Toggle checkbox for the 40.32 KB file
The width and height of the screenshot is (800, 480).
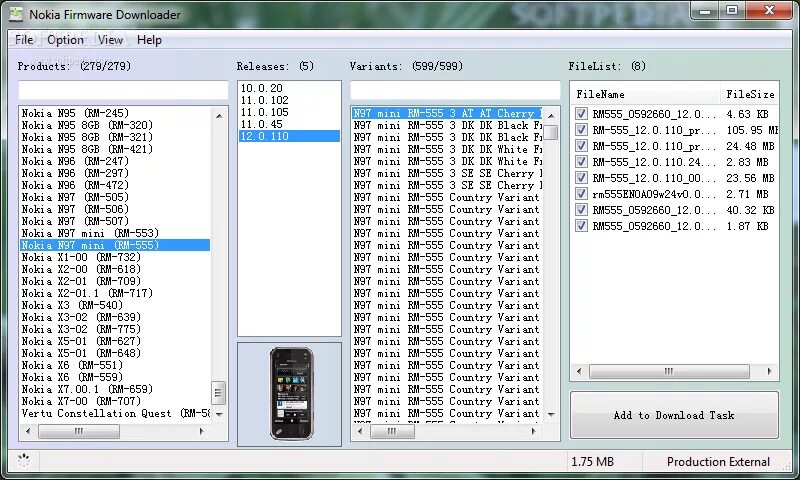point(581,210)
